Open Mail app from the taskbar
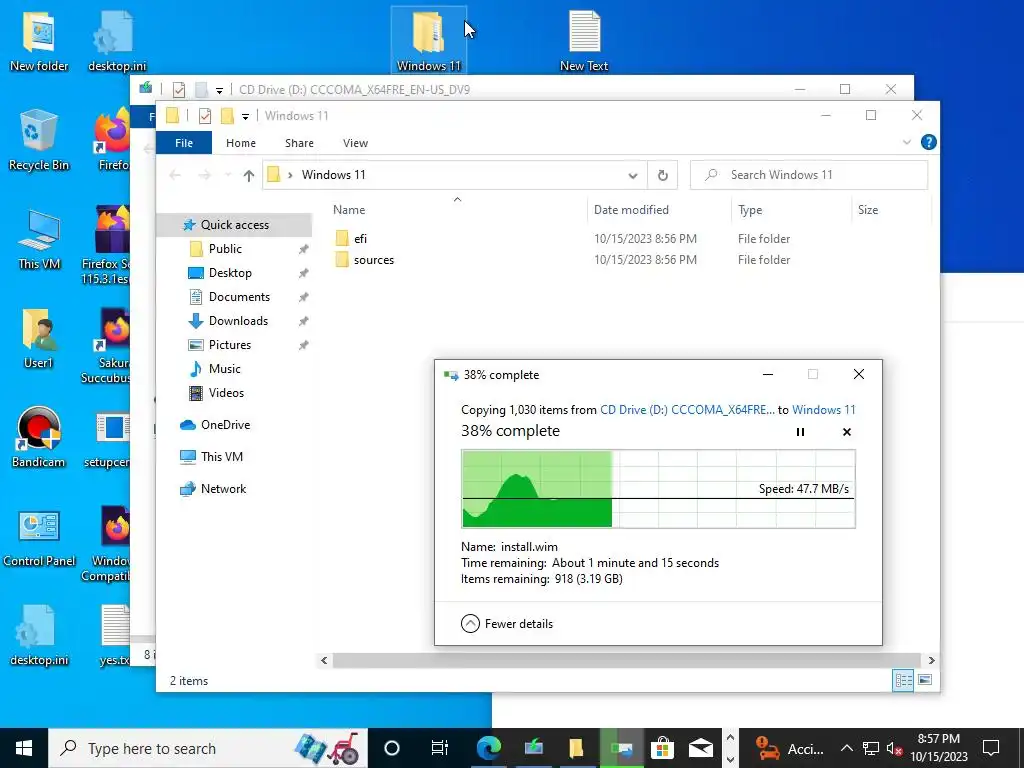Viewport: 1024px width, 768px height. 700,748
